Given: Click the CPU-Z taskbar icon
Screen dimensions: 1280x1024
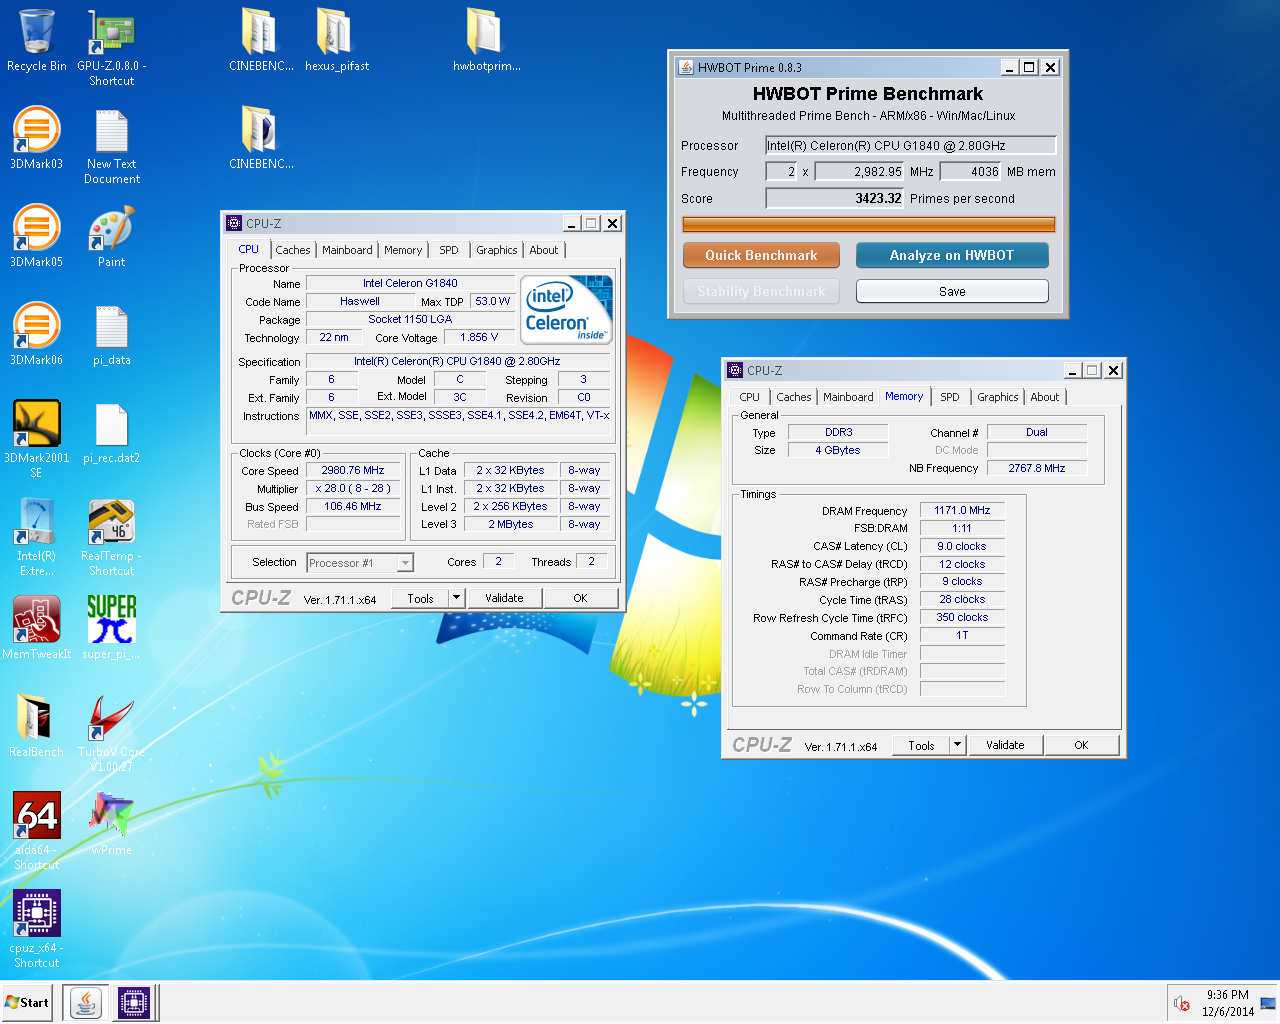Looking at the screenshot, I should (x=134, y=1002).
